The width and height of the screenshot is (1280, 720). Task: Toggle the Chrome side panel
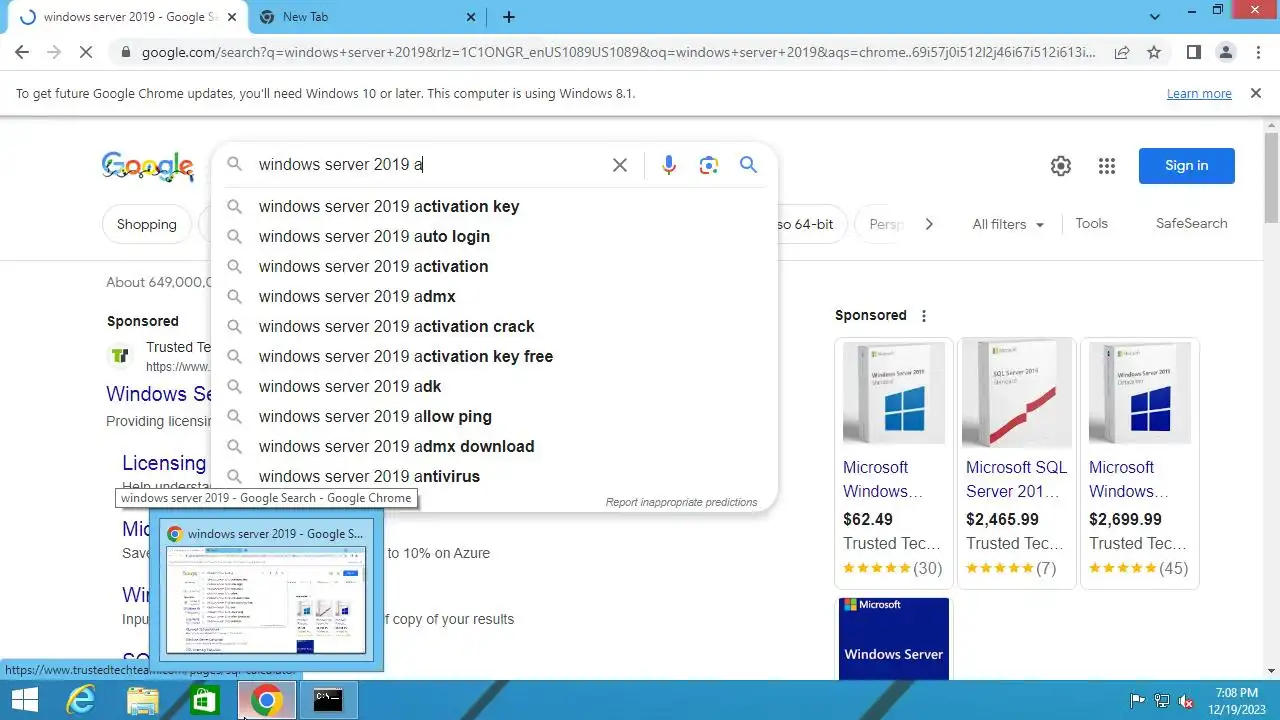(1193, 52)
